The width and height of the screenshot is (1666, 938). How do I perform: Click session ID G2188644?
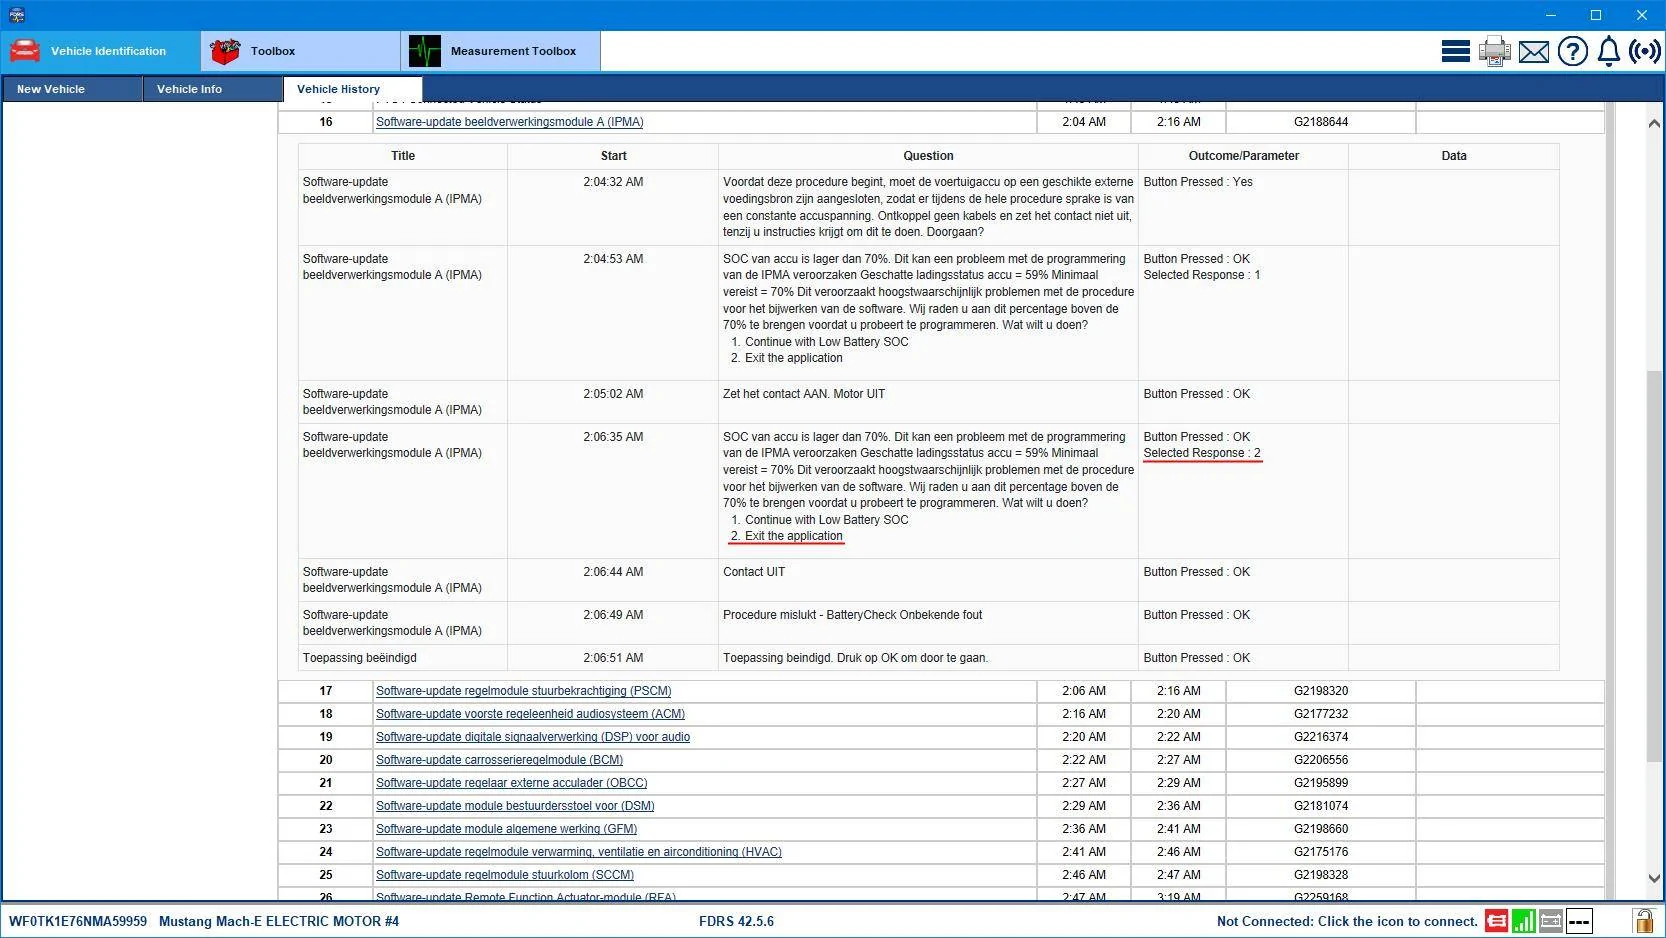point(1321,122)
